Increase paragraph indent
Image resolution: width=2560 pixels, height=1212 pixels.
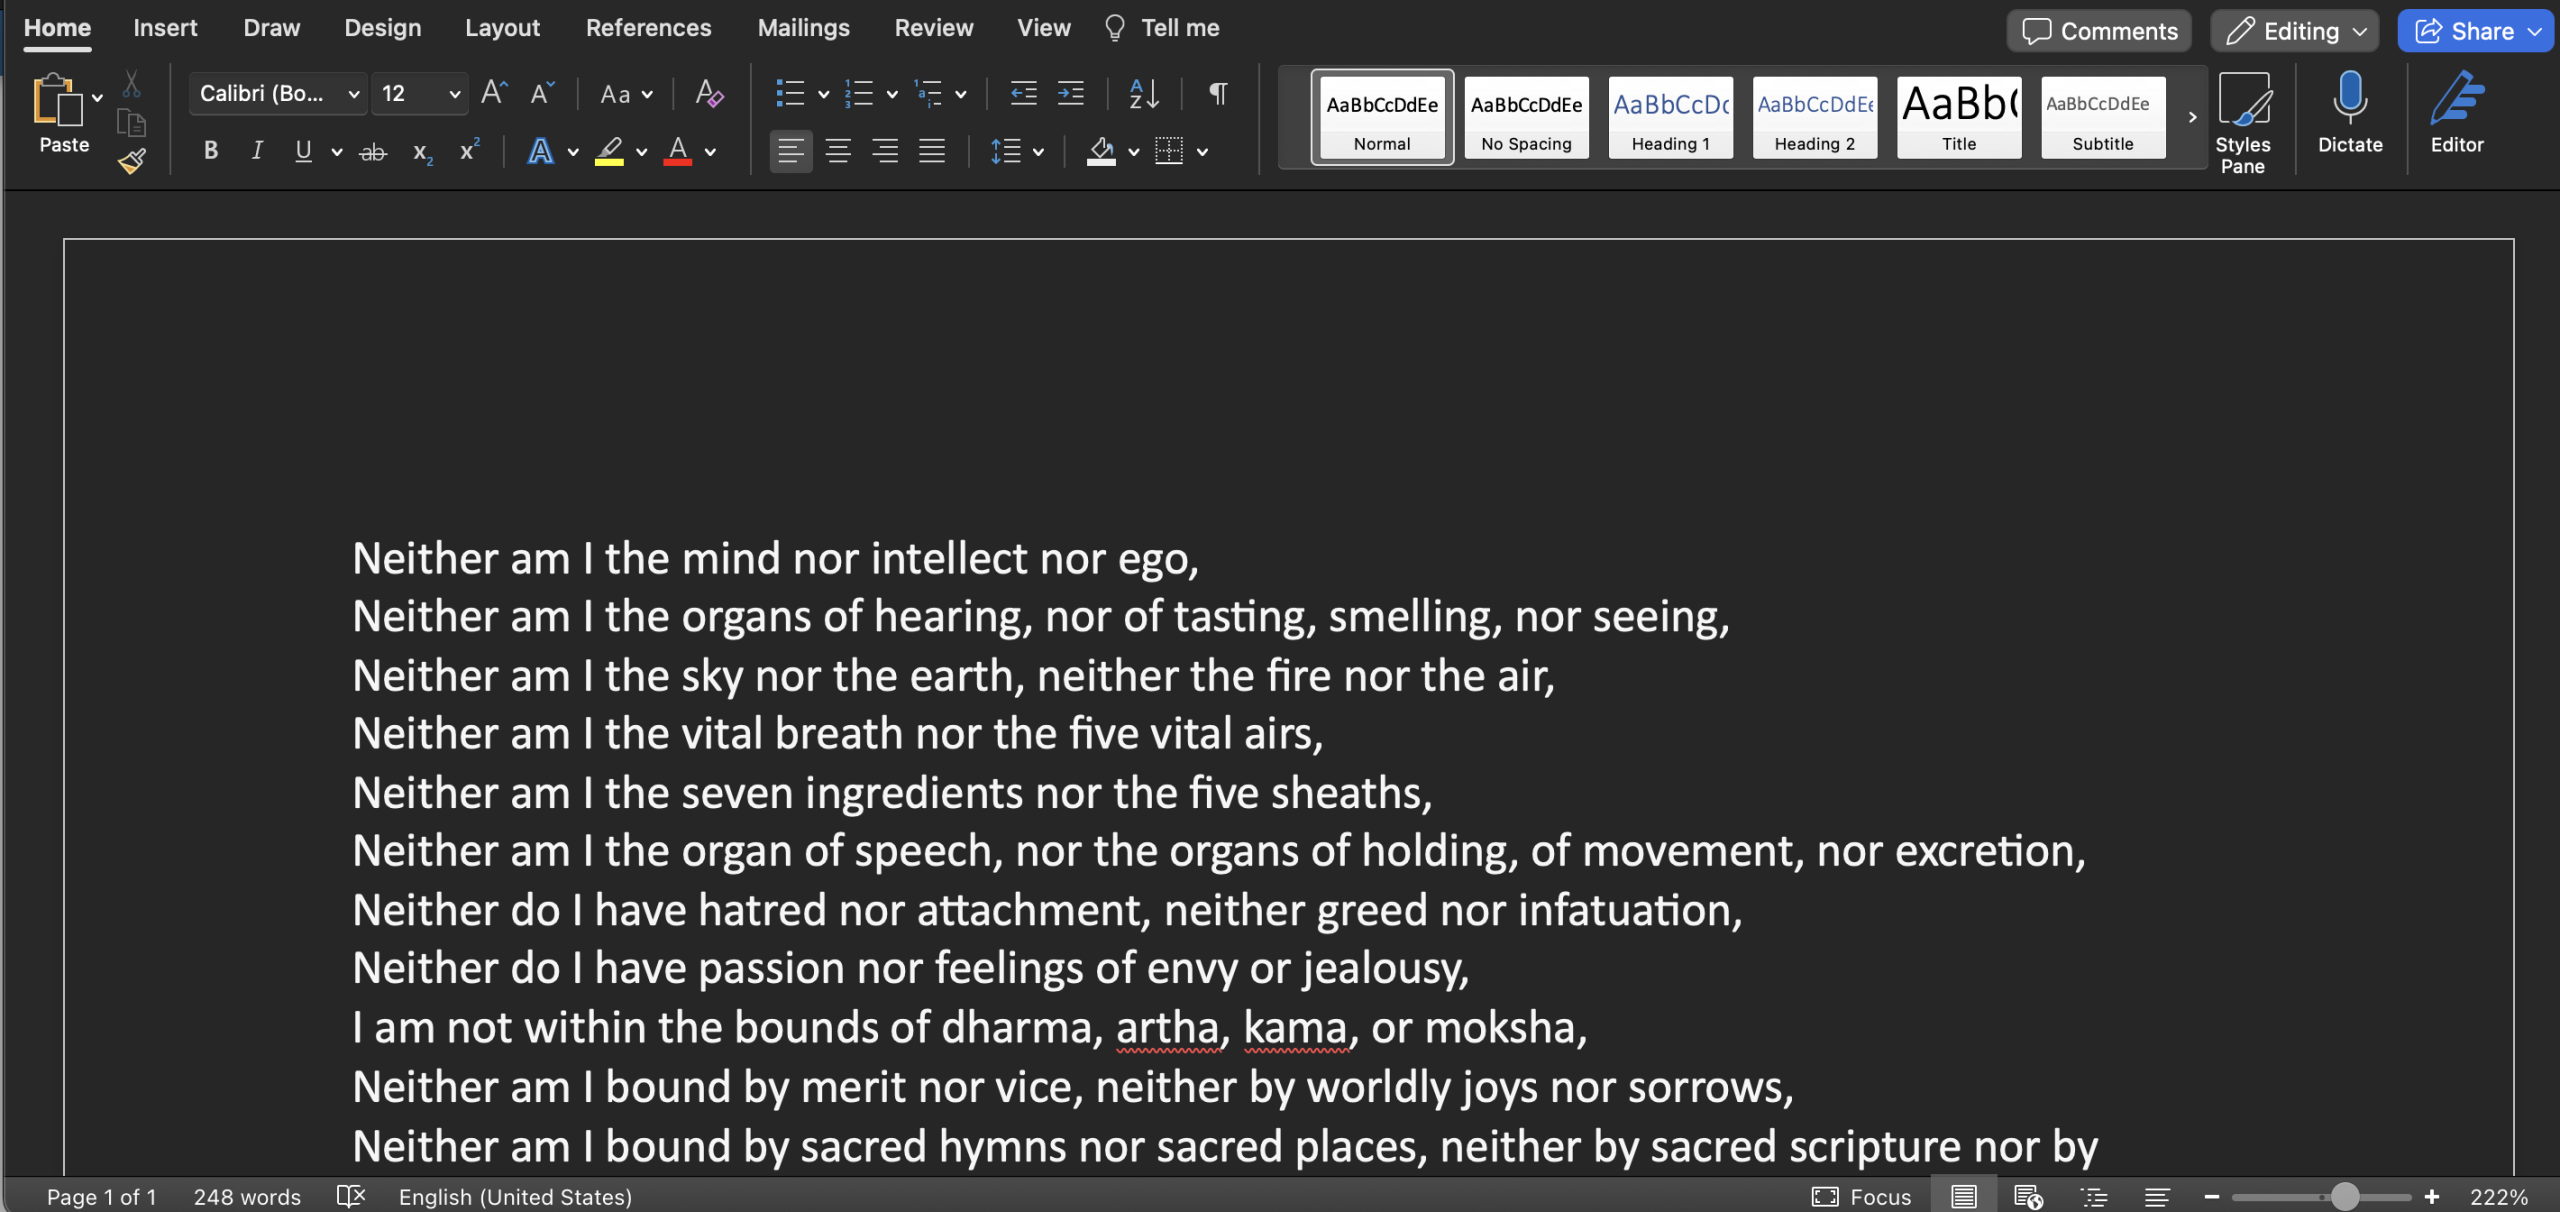[x=1070, y=93]
